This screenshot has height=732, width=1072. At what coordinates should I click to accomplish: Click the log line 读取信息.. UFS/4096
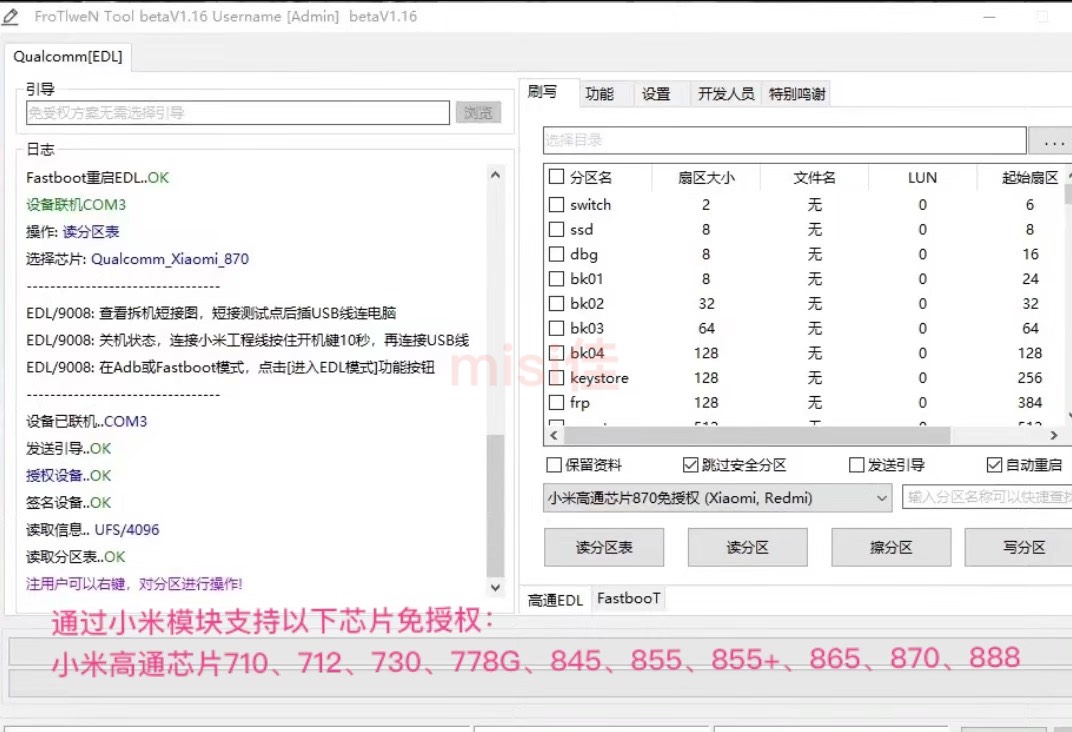(x=92, y=530)
